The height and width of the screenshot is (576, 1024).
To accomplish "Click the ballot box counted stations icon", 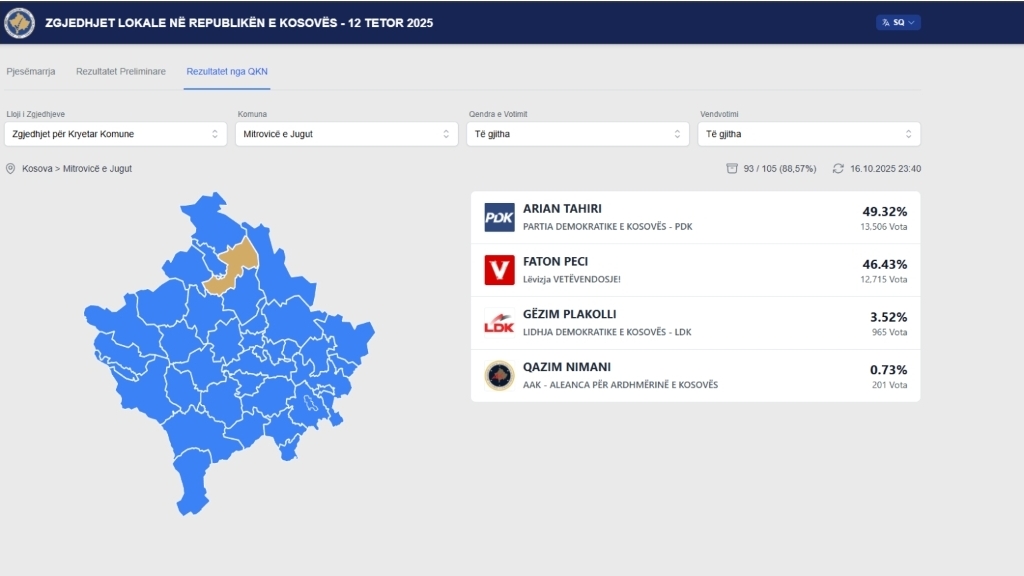I will [732, 169].
